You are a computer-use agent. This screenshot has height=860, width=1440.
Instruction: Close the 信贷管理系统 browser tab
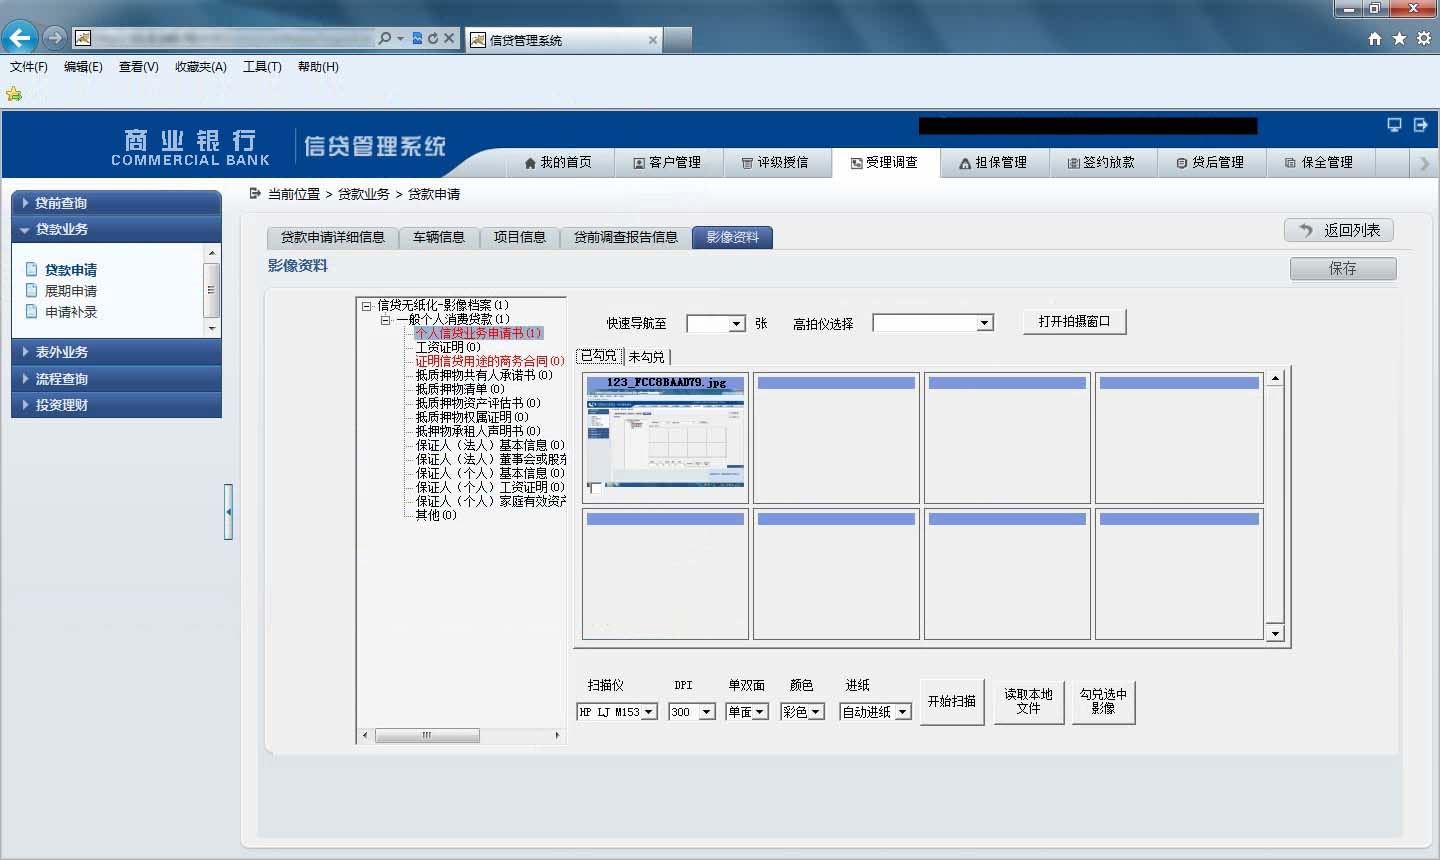tap(653, 40)
